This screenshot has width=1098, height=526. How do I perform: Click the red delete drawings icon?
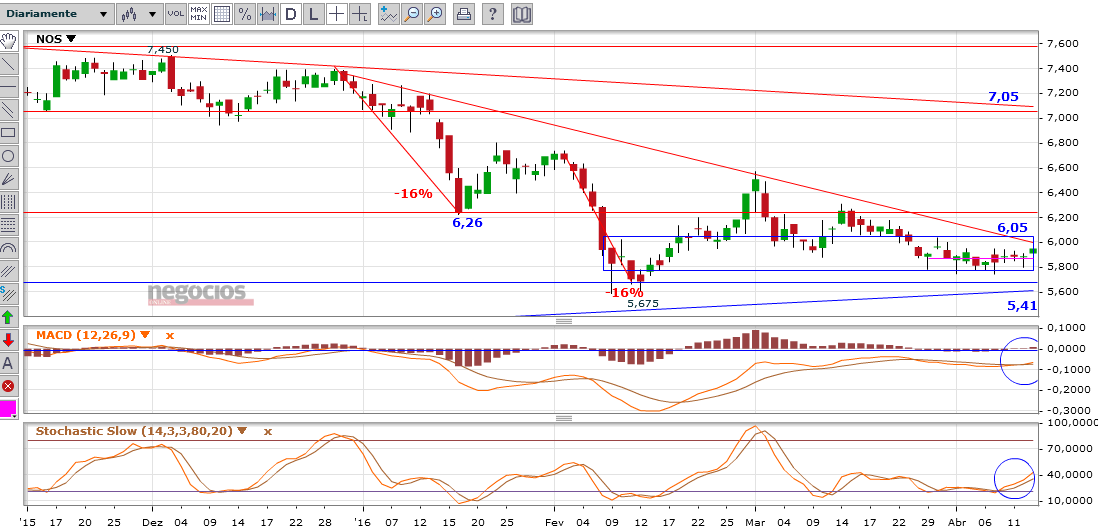pyautogui.click(x=8, y=386)
